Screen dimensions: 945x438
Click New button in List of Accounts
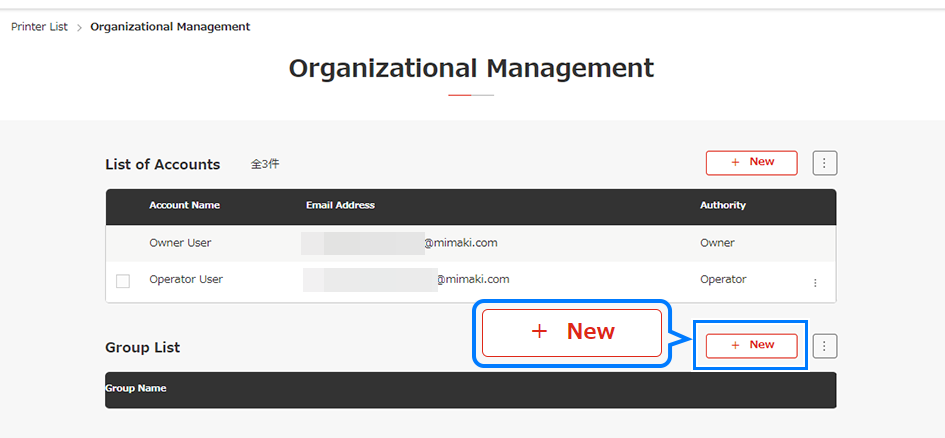tap(751, 163)
